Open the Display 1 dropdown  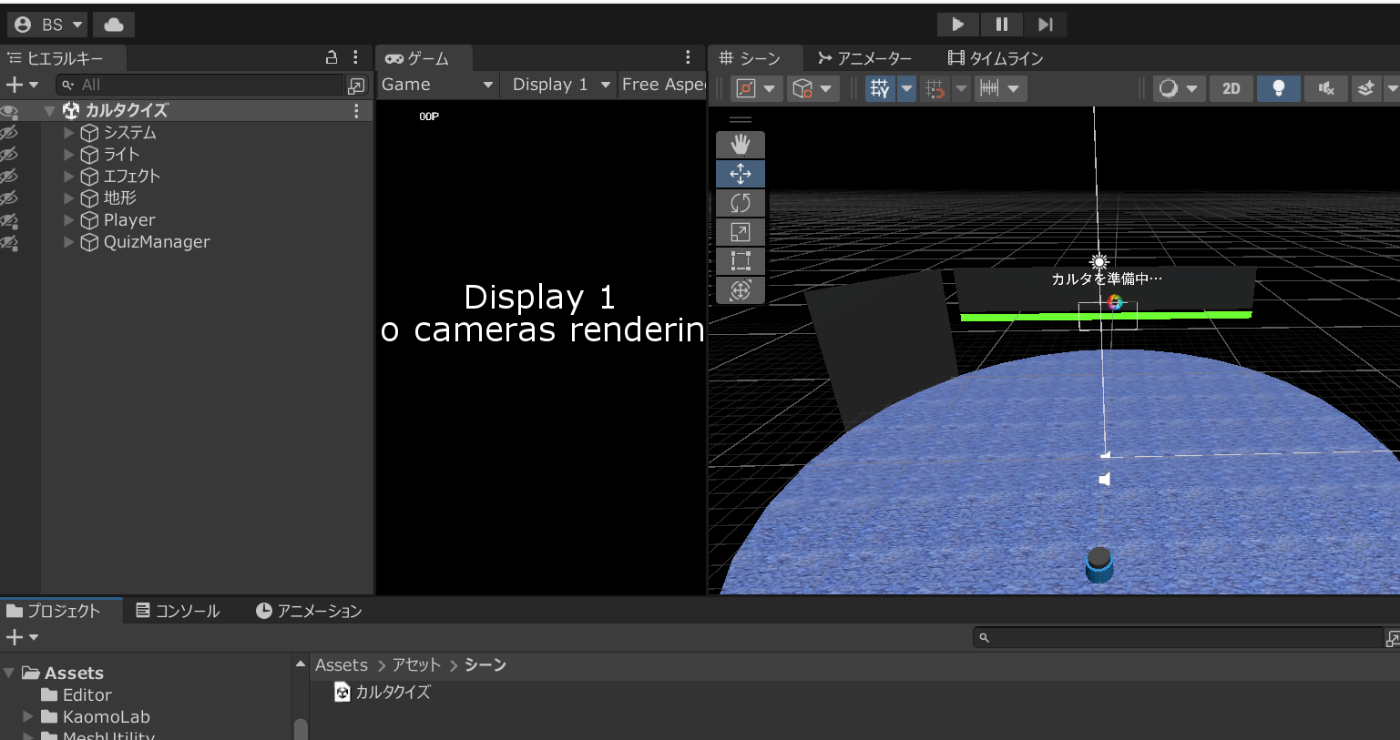tap(561, 85)
